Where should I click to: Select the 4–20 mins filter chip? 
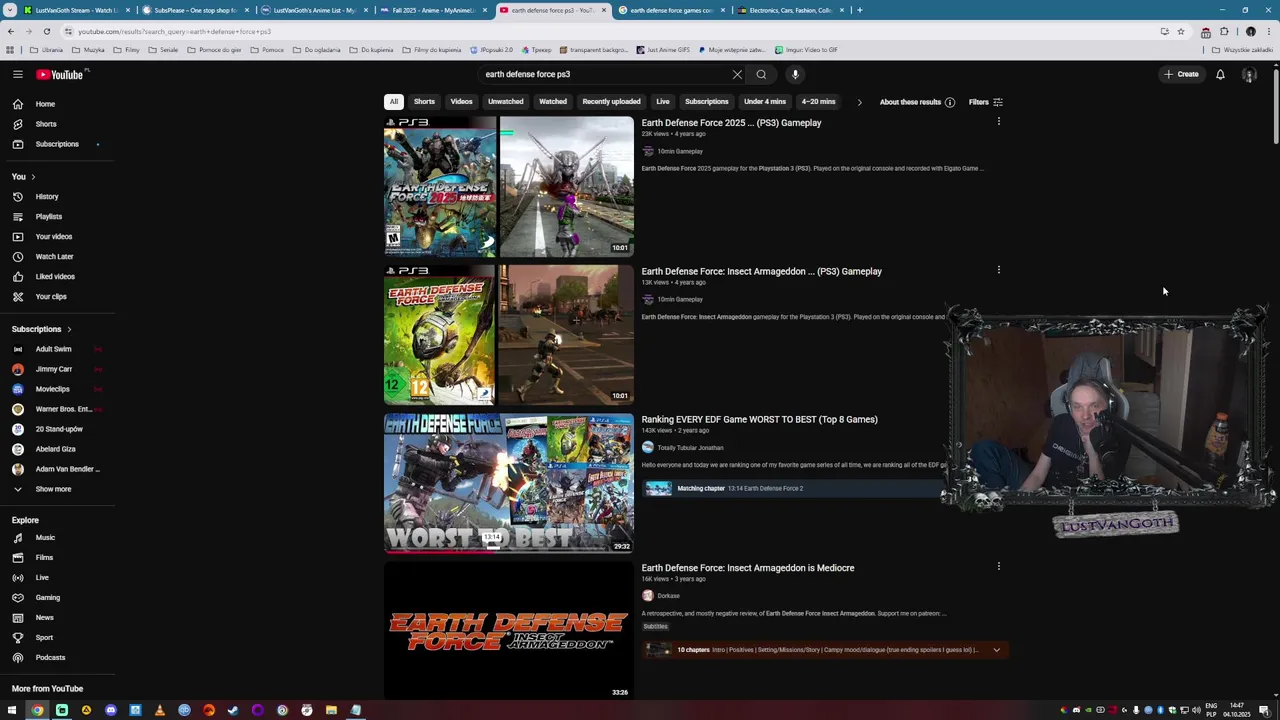tap(818, 101)
